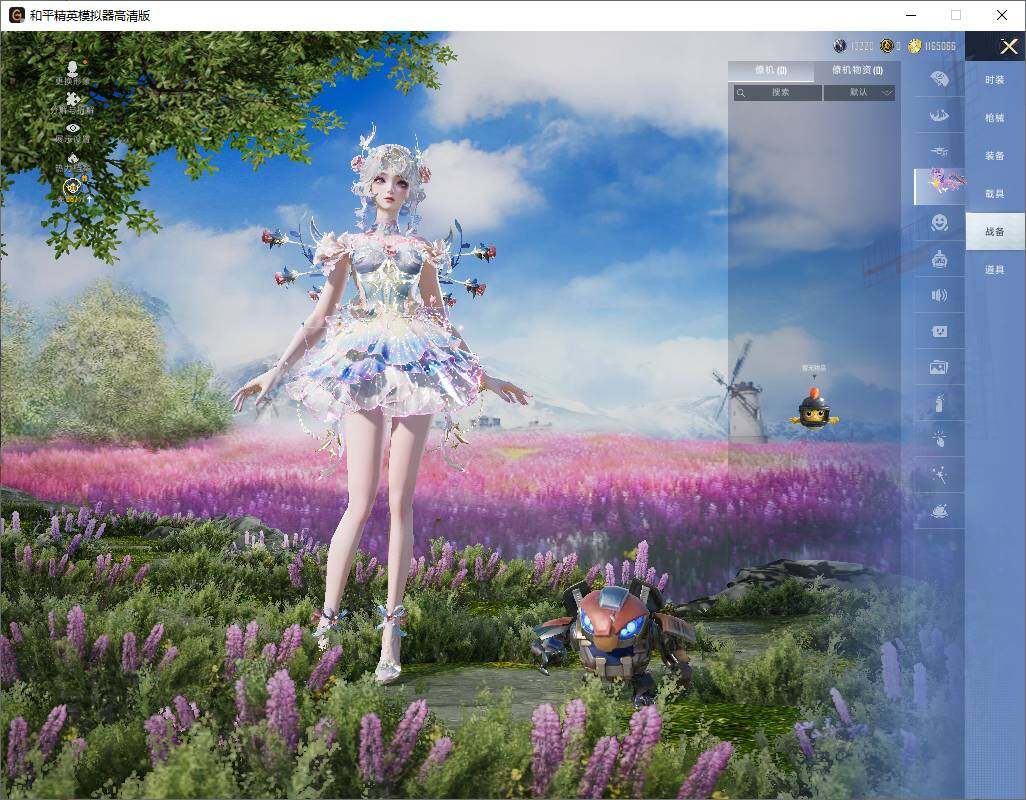The width and height of the screenshot is (1026, 800).
Task: Toggle the 展示设置 eye icon
Action: click(73, 128)
